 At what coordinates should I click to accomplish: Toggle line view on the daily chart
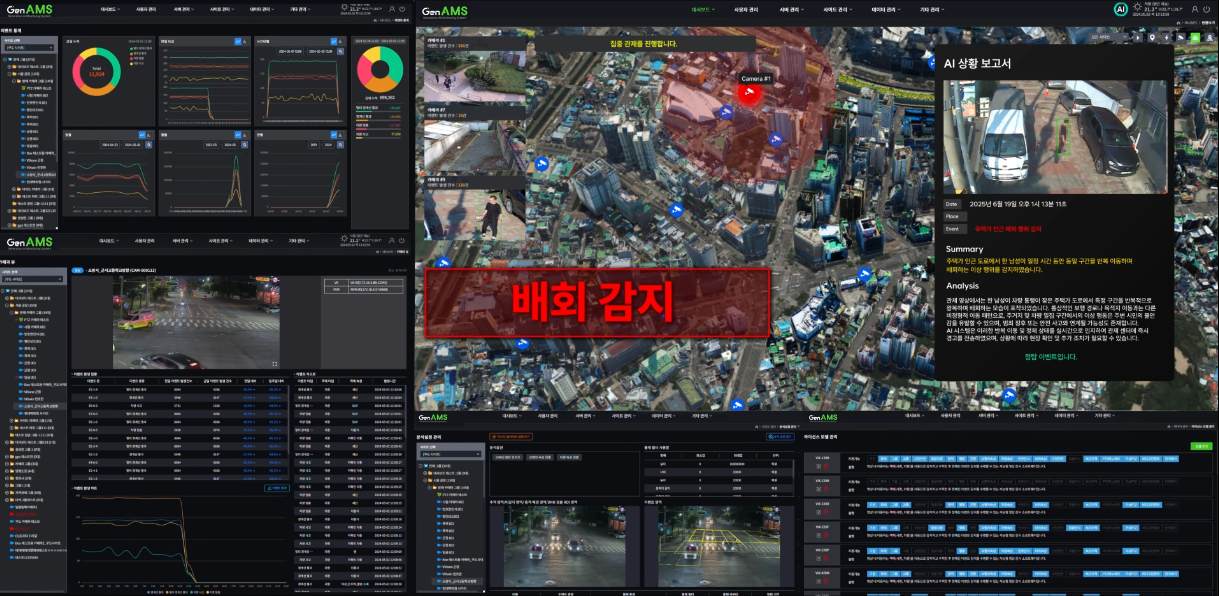(141, 134)
